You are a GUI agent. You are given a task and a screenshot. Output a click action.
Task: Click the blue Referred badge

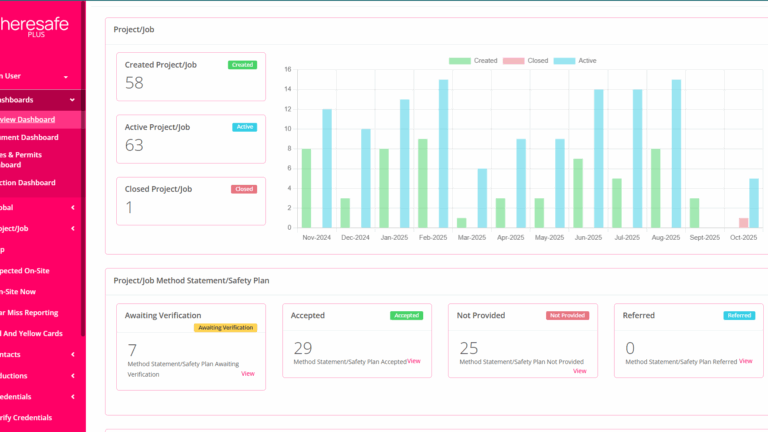click(739, 315)
